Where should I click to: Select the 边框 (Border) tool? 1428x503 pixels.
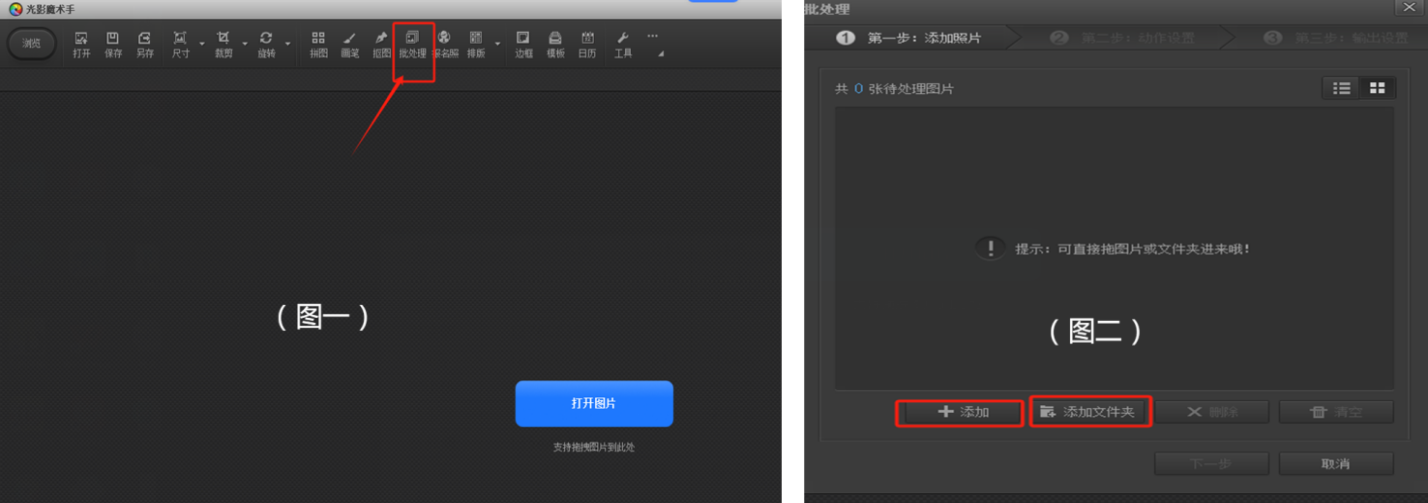coord(523,44)
